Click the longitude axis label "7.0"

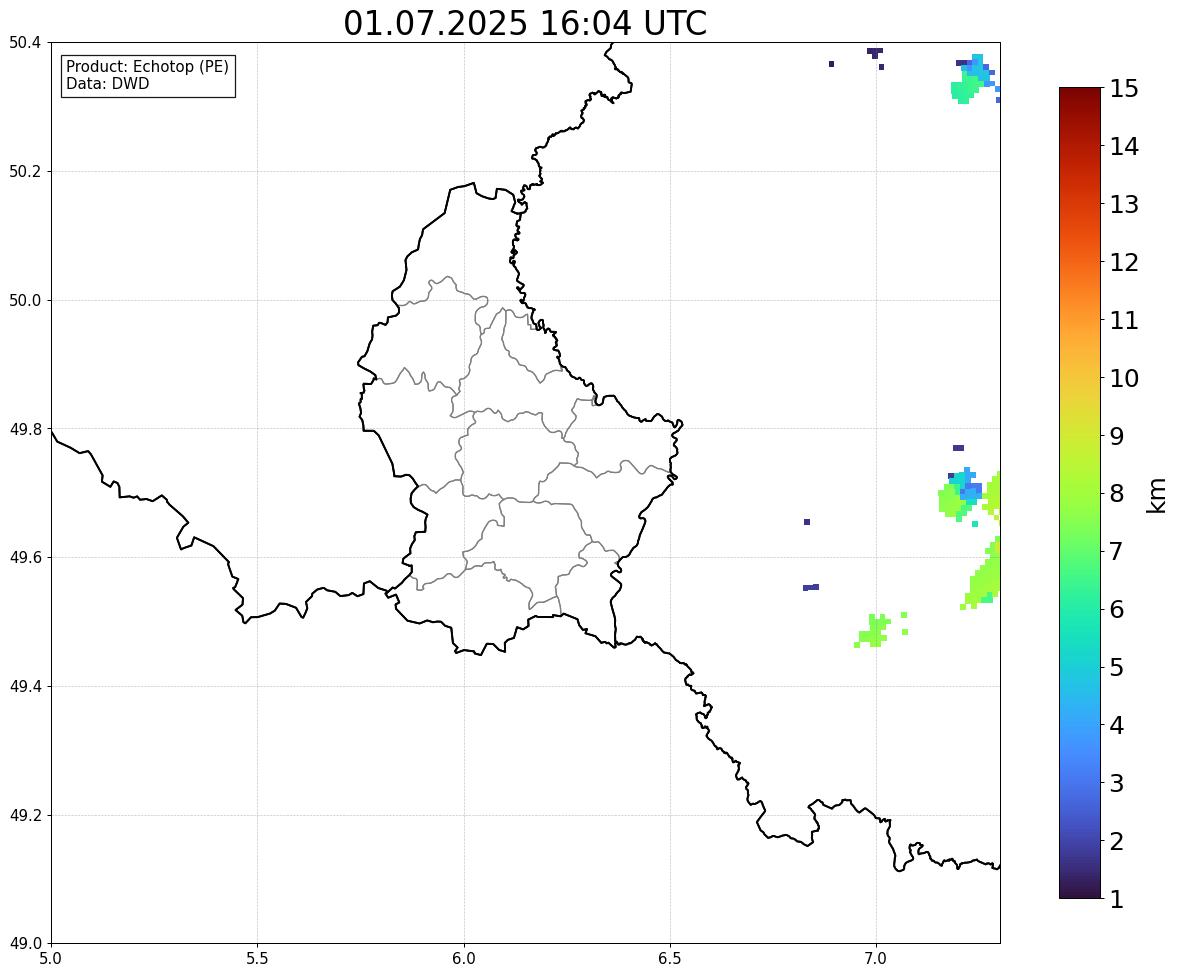pos(876,959)
